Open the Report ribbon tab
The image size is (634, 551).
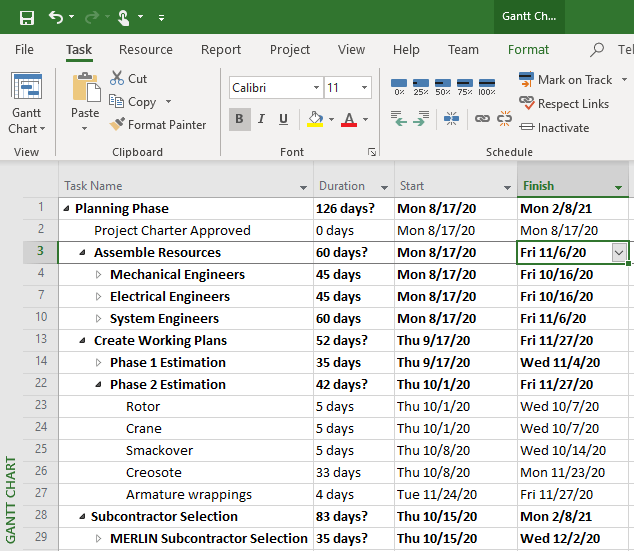click(221, 50)
